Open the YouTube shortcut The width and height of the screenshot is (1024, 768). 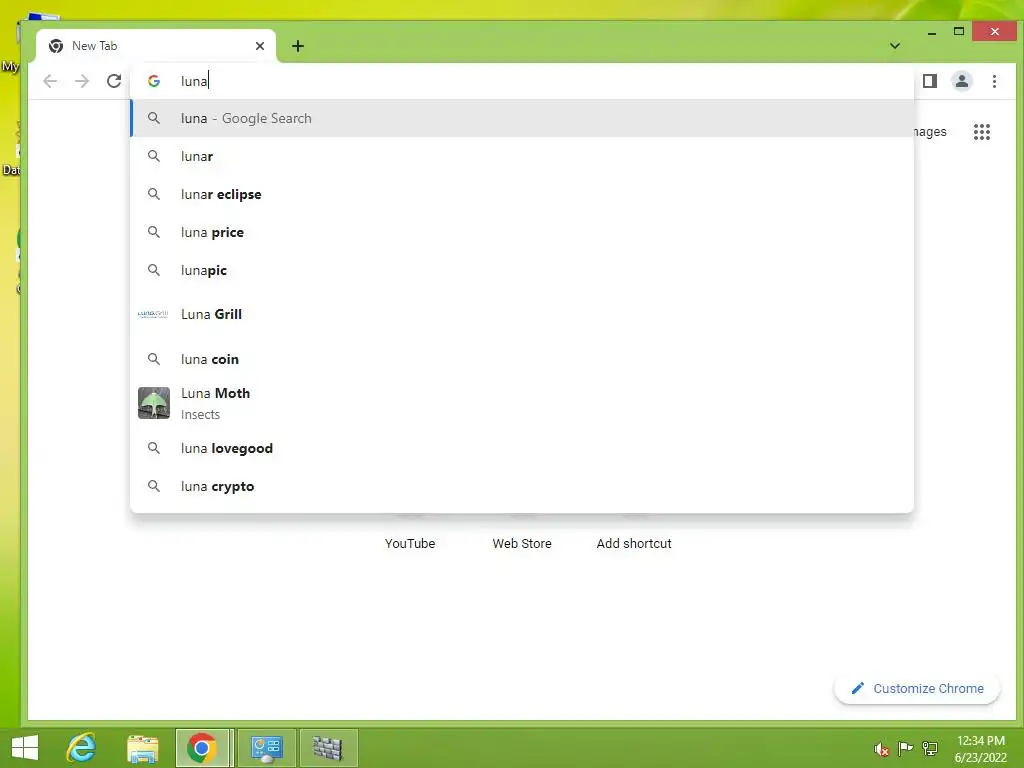click(x=409, y=543)
